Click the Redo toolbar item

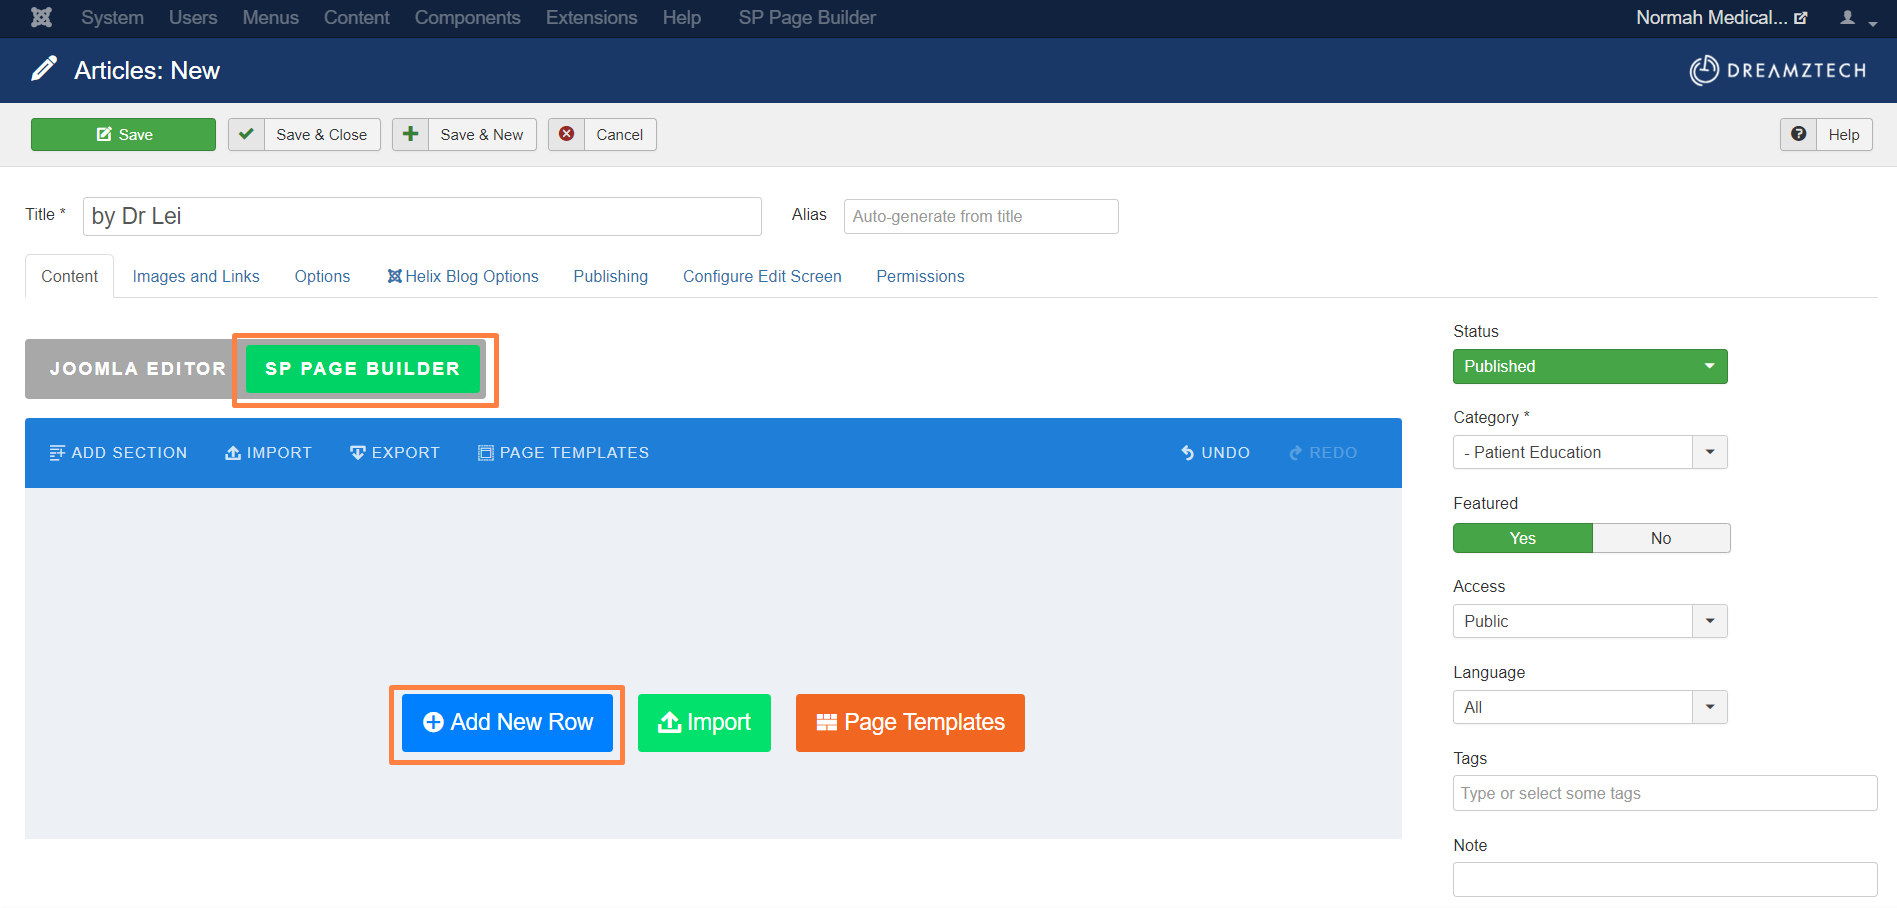click(x=1323, y=453)
